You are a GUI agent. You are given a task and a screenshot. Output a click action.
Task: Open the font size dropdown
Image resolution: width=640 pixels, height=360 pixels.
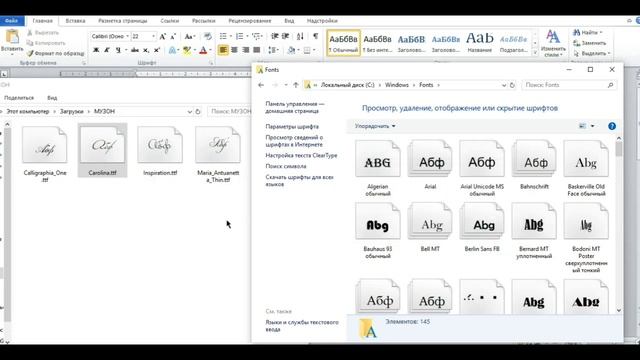pyautogui.click(x=153, y=36)
